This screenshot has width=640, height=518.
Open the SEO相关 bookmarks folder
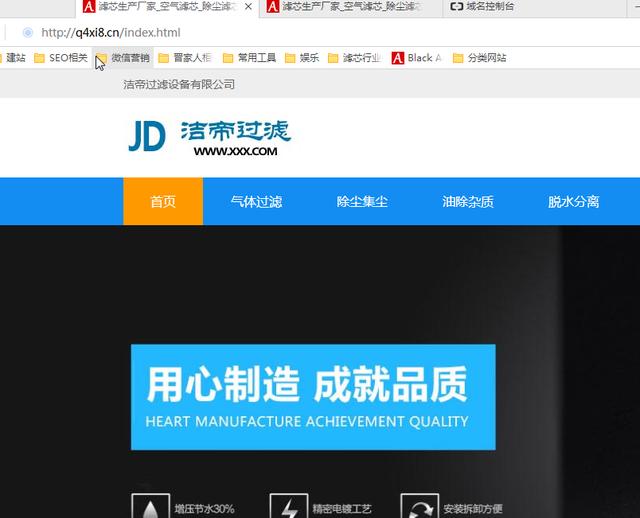(x=61, y=58)
